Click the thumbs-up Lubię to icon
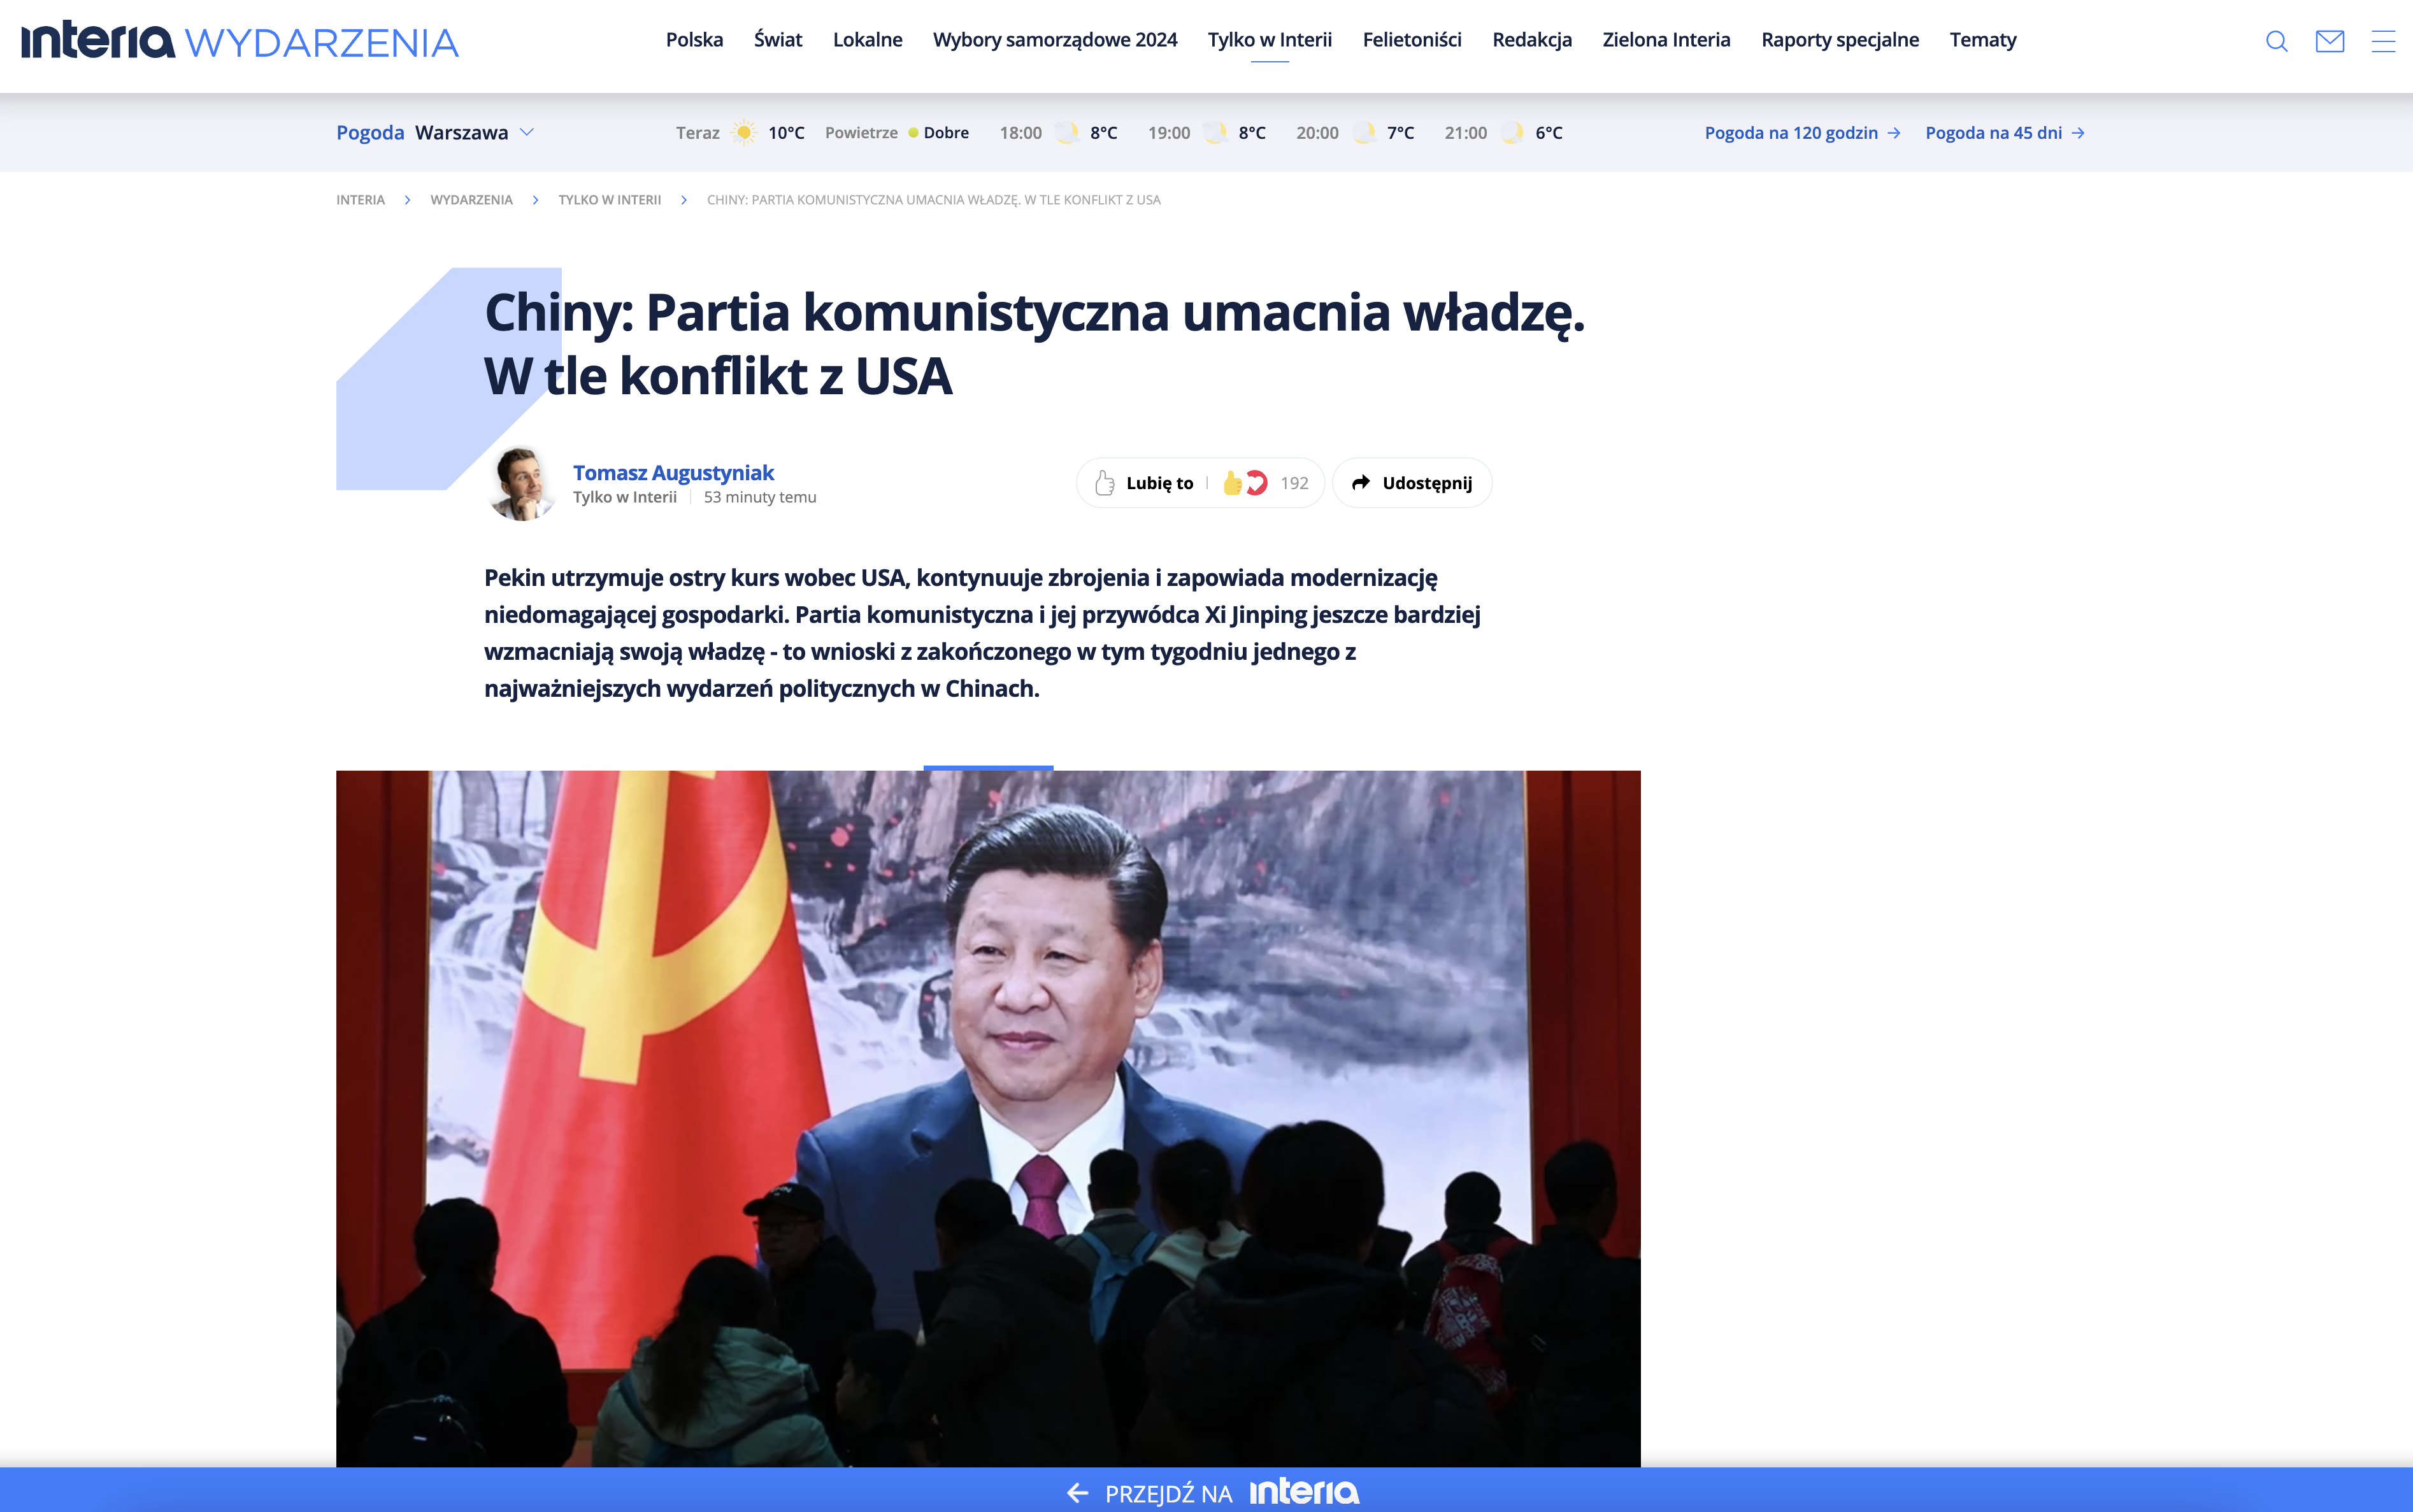2413x1512 pixels. [x=1104, y=483]
